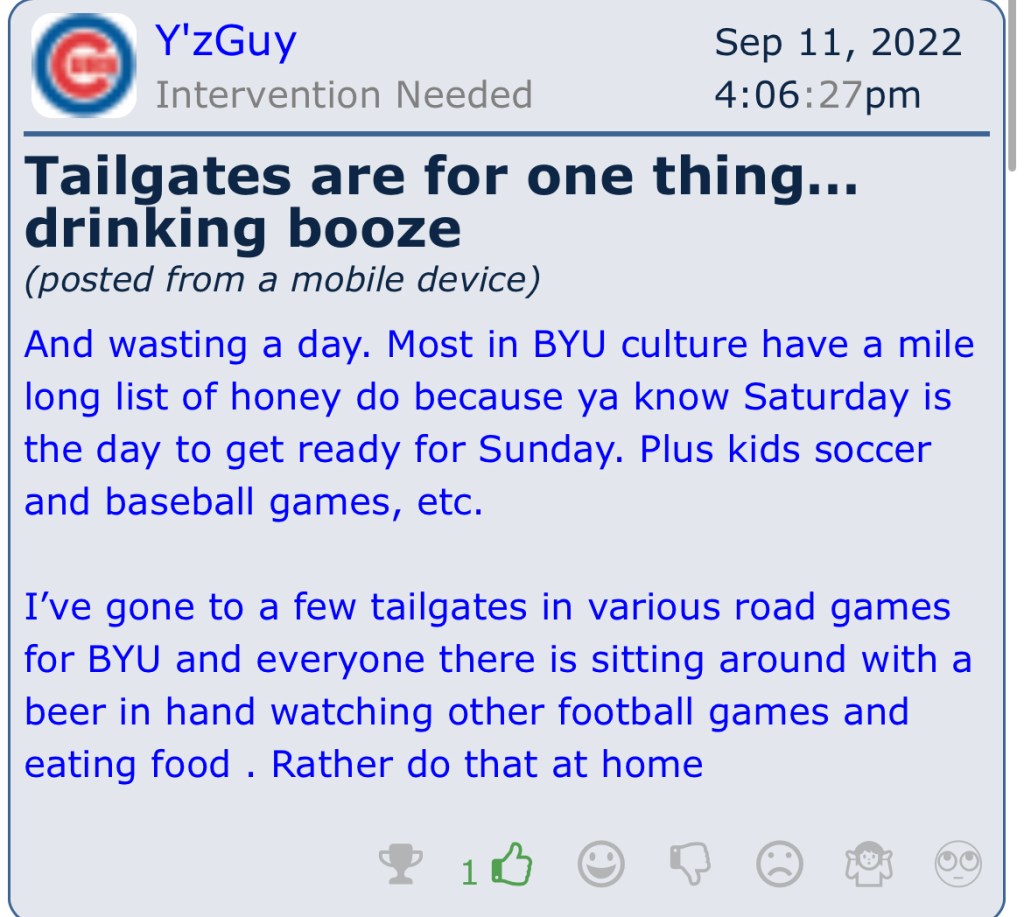Select the shrugging person reaction icon
This screenshot has height=917, width=1024.
click(x=868, y=864)
